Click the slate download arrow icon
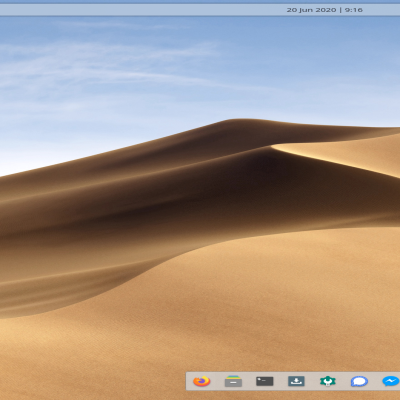Screen dimensions: 400x400 tap(296, 381)
